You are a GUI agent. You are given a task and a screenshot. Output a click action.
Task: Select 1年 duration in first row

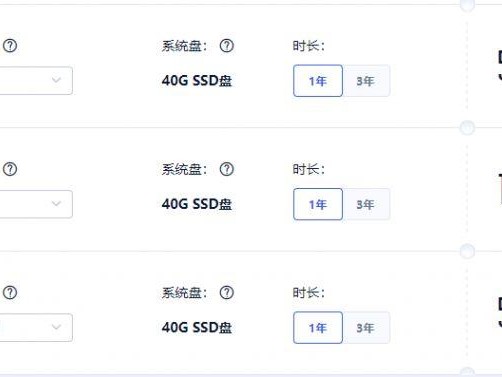[318, 81]
